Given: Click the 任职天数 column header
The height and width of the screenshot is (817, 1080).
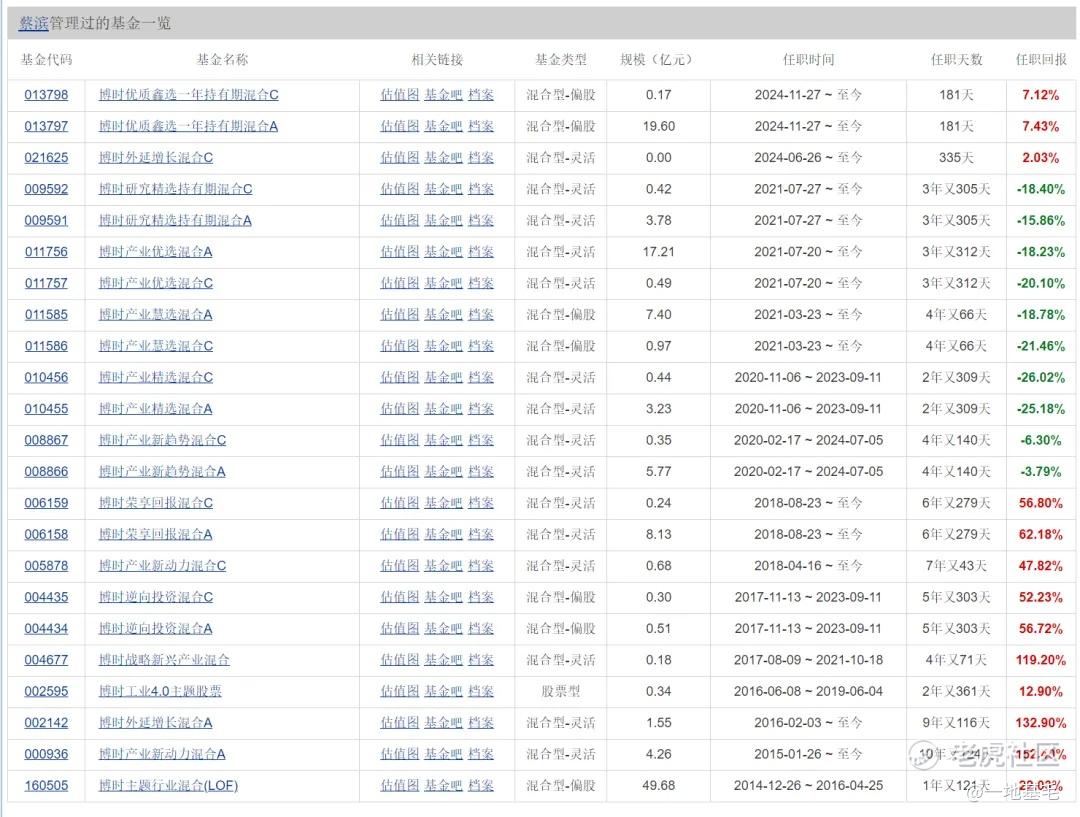Looking at the screenshot, I should [x=956, y=60].
